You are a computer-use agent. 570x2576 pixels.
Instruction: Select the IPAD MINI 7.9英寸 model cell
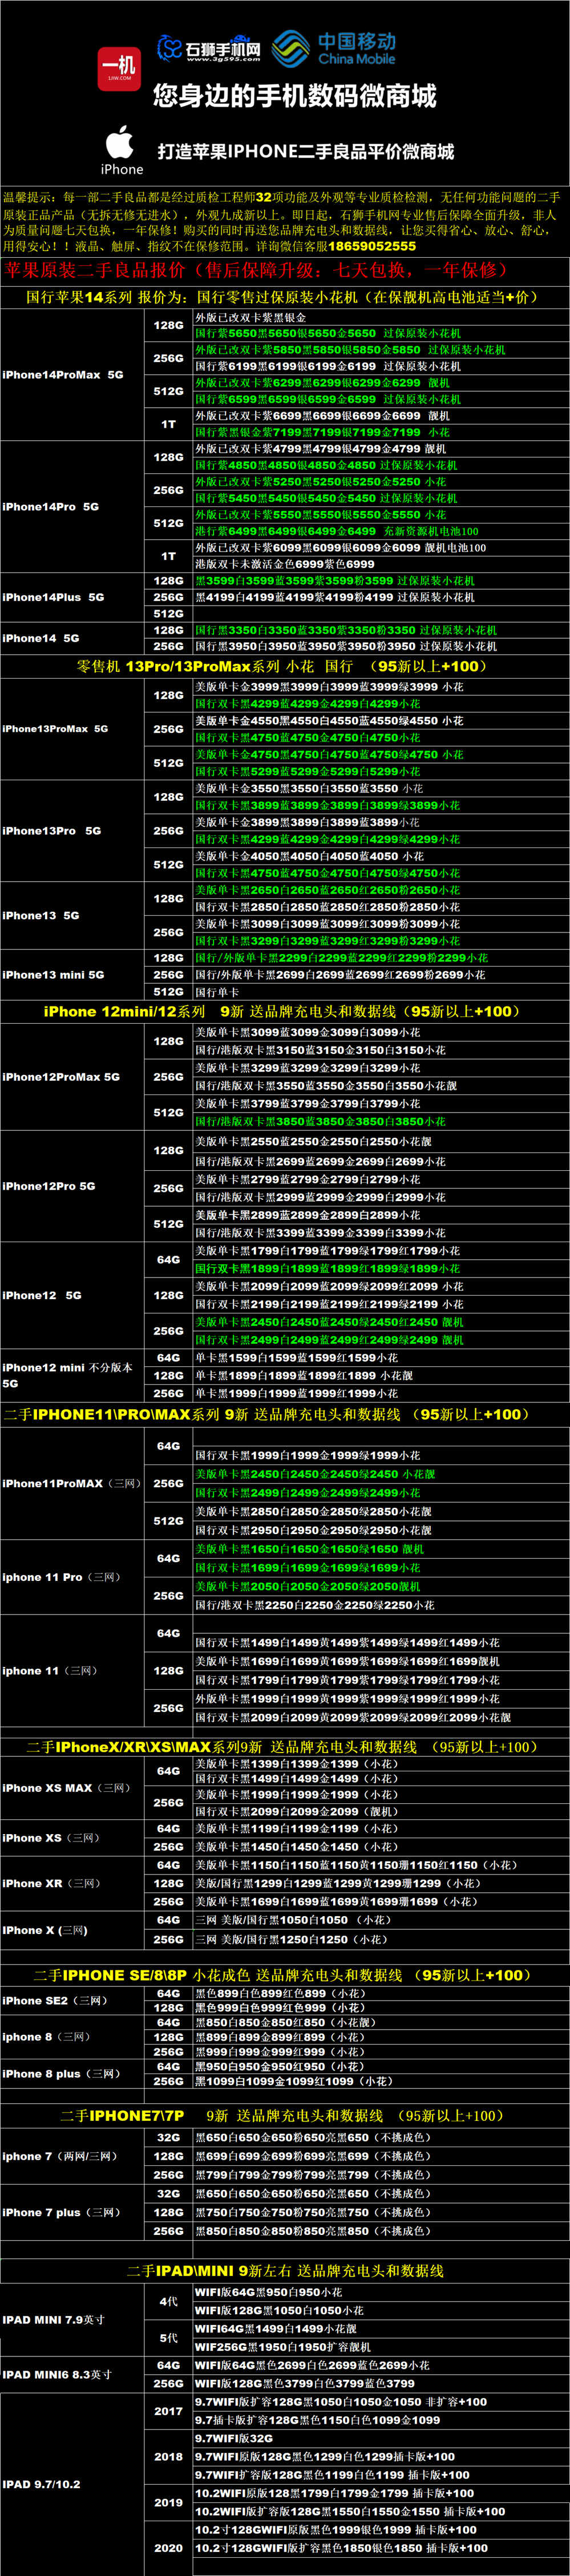pyautogui.click(x=72, y=2320)
